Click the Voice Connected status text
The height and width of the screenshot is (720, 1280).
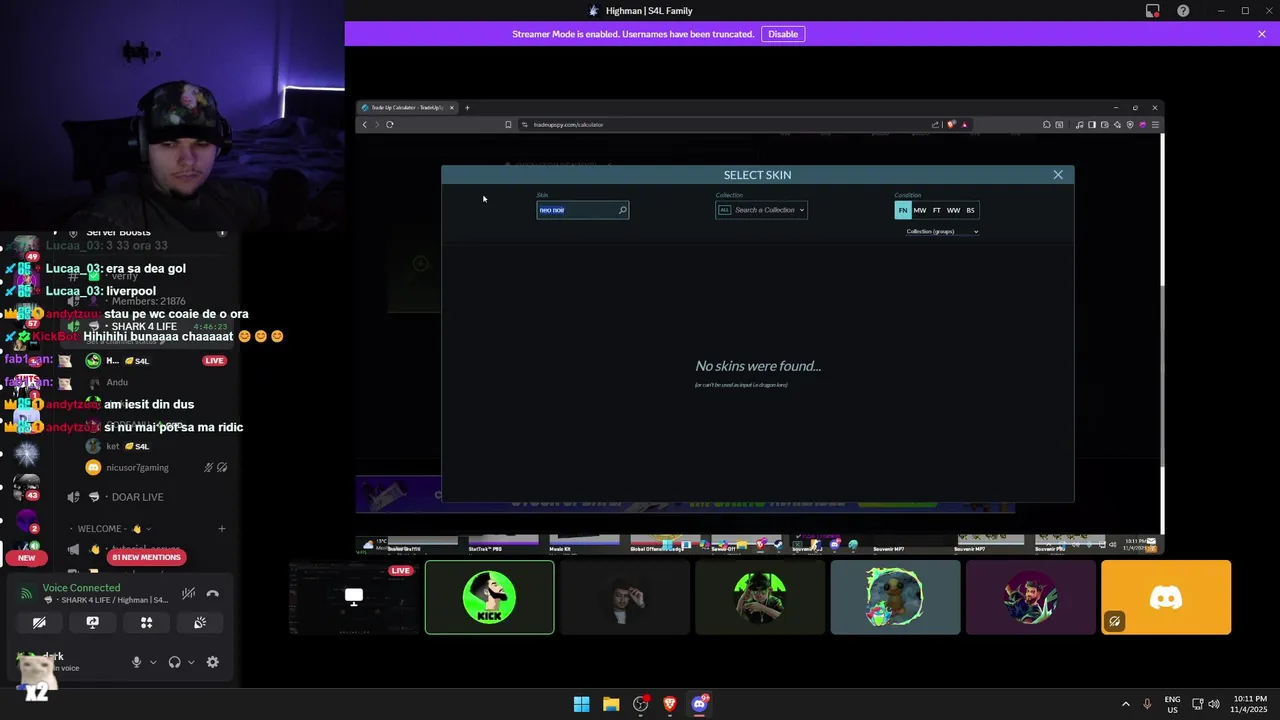pyautogui.click(x=81, y=588)
